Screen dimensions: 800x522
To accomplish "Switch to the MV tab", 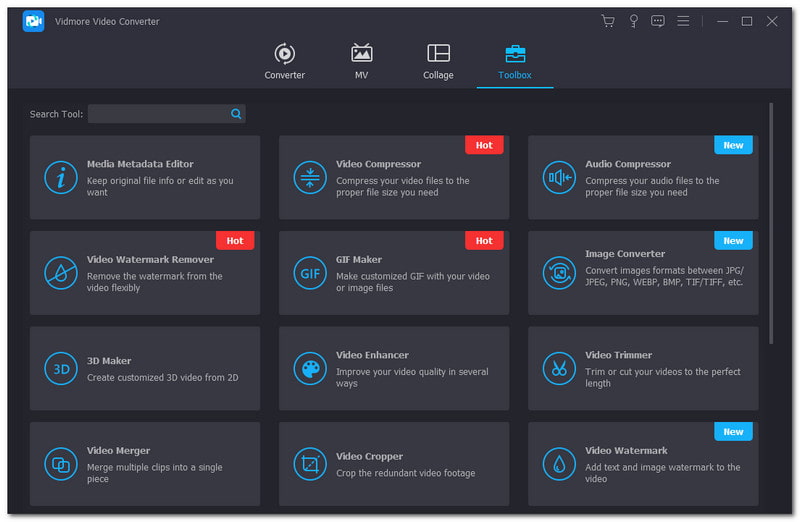I will coord(361,61).
